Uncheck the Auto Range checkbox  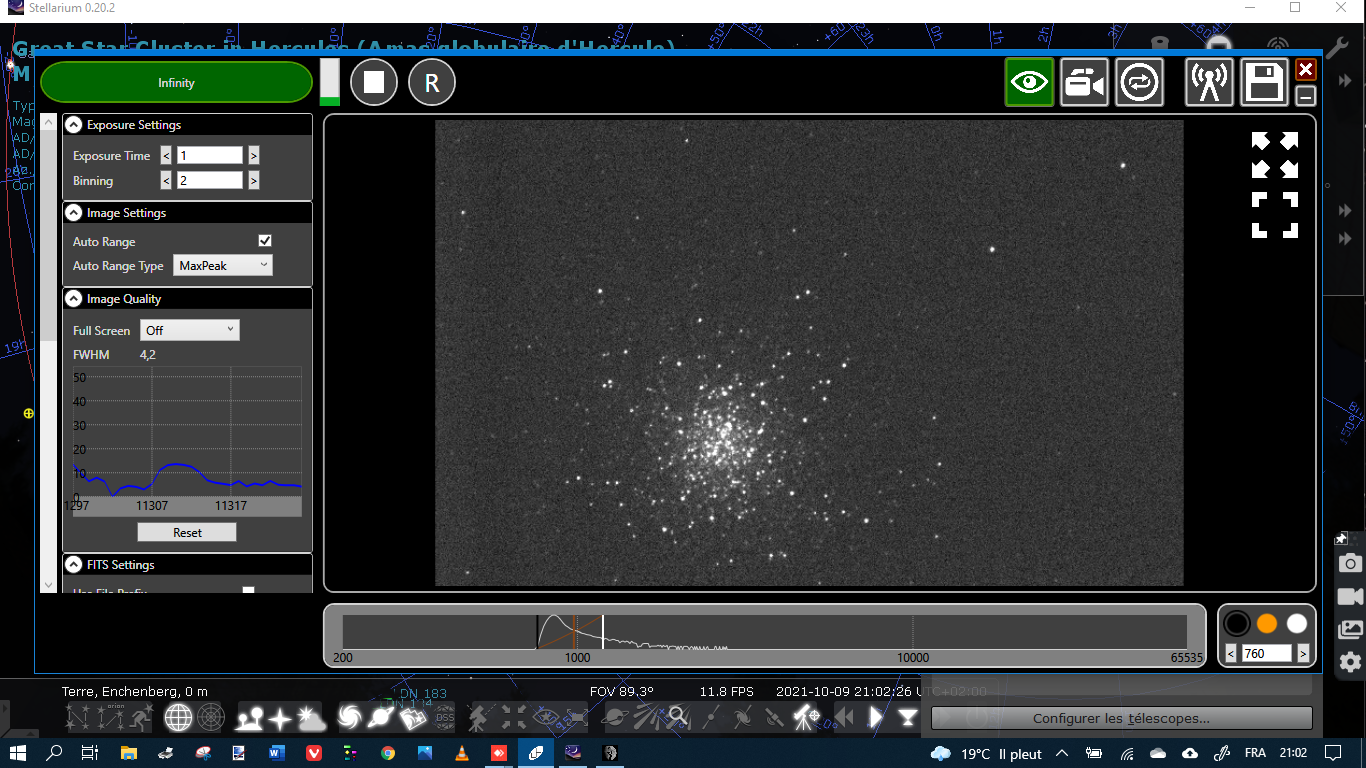(x=265, y=241)
